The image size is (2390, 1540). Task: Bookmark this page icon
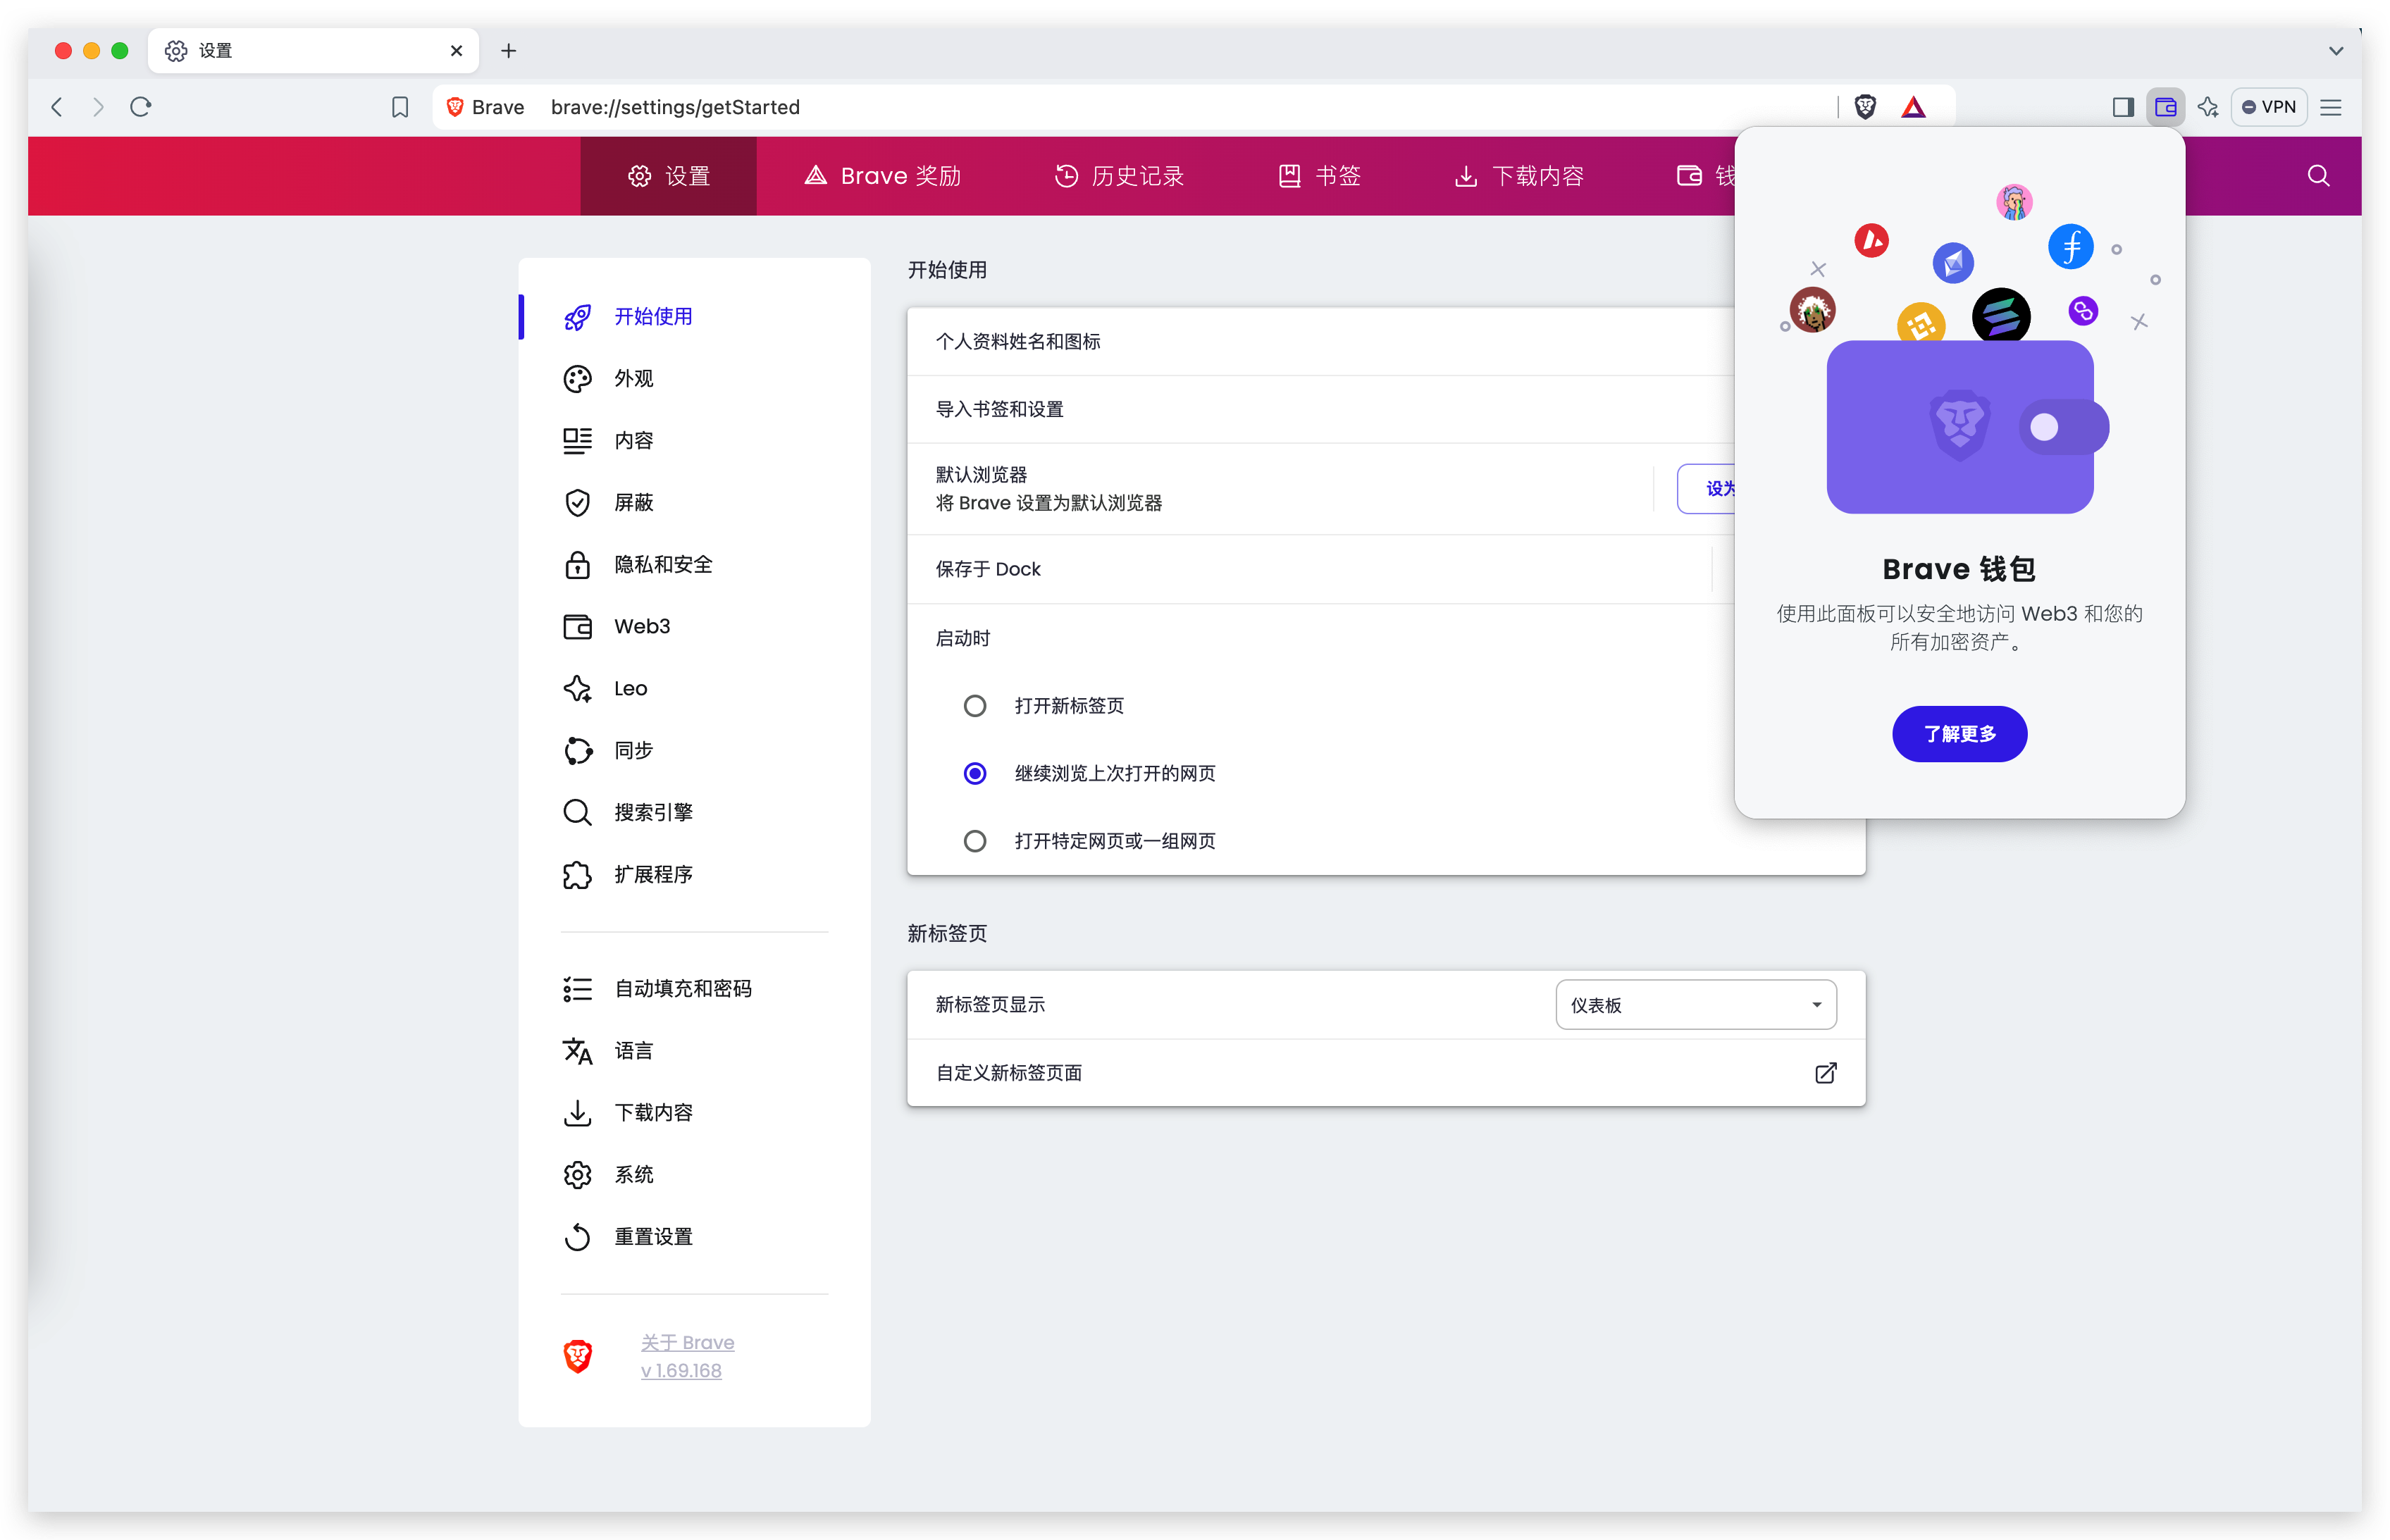coord(400,107)
